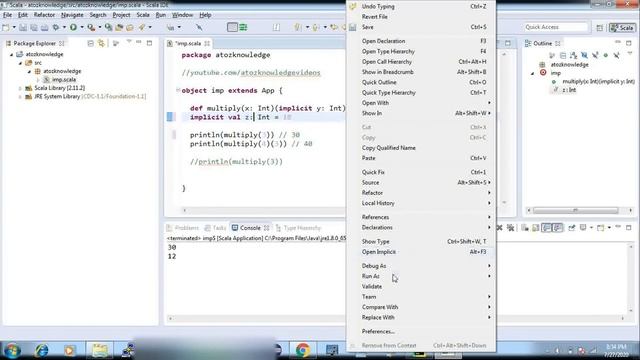Click the Outline toolbar green circle filter icon
This screenshot has height=360, width=640.
(x=606, y=55)
